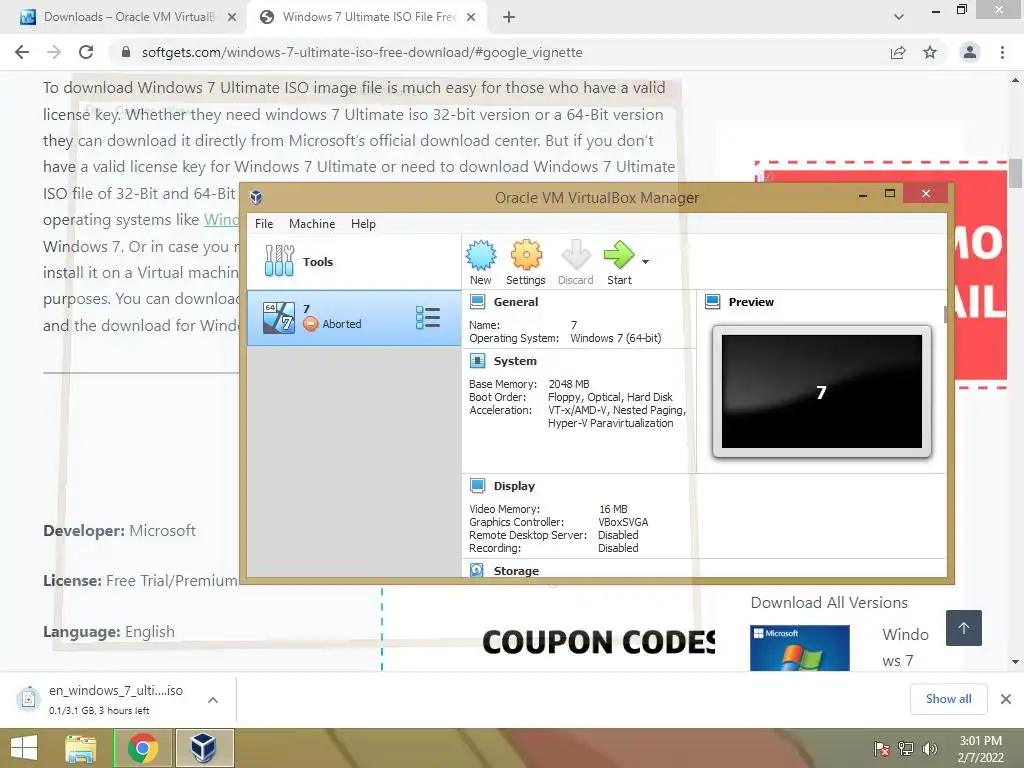Click the VM preview thumbnail
1024x768 pixels.
pos(822,391)
